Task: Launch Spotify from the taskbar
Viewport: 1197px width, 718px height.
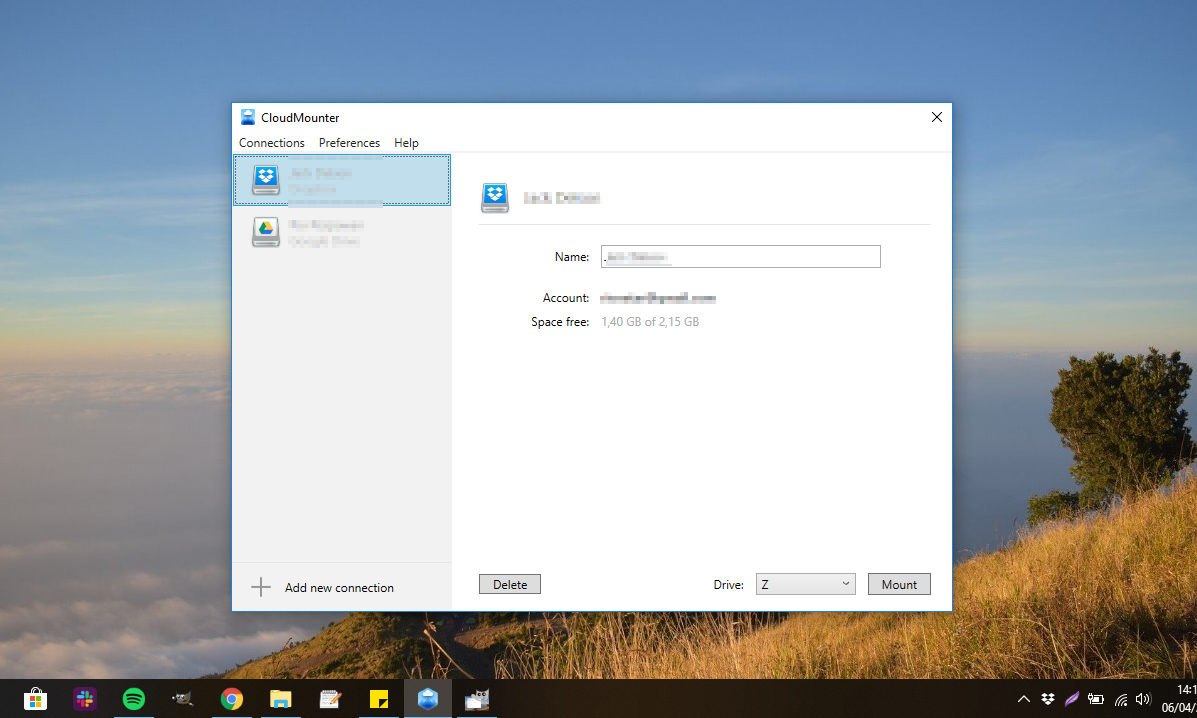Action: [133, 698]
